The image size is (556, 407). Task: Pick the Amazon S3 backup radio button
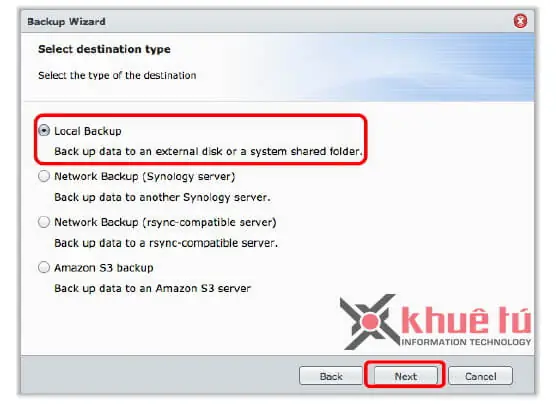click(x=44, y=267)
